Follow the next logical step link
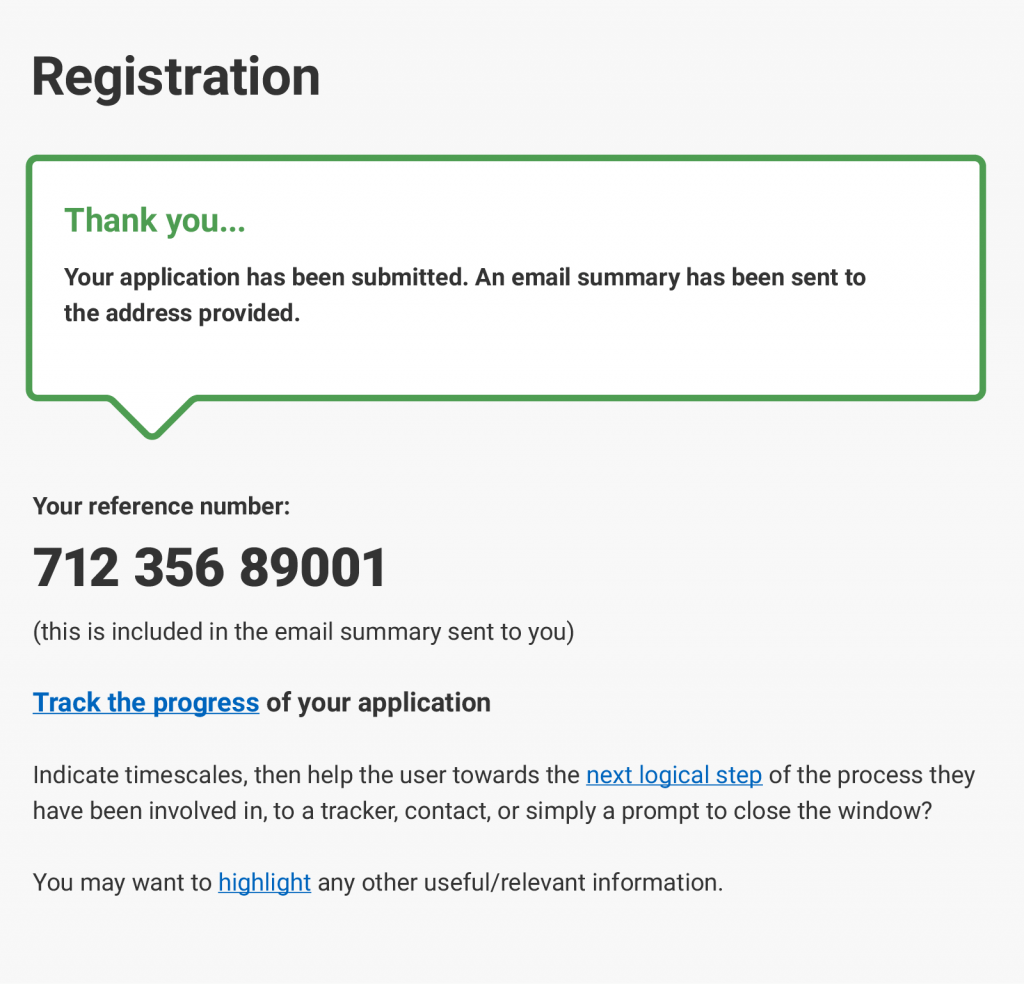This screenshot has height=984, width=1024. pyautogui.click(x=674, y=776)
